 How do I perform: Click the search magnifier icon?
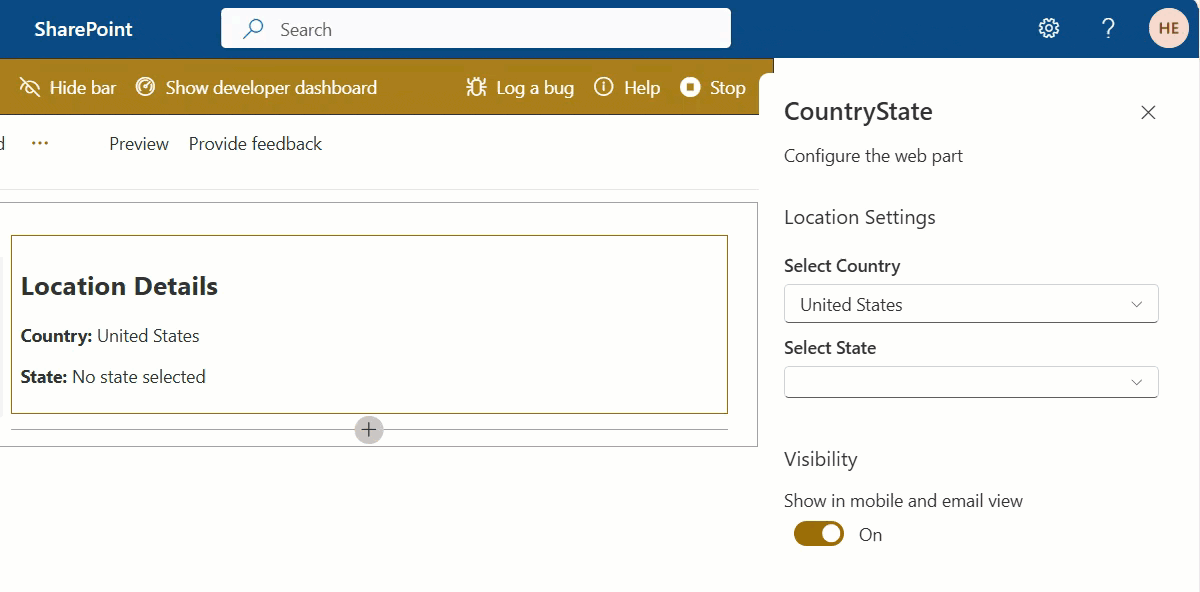pyautogui.click(x=254, y=29)
